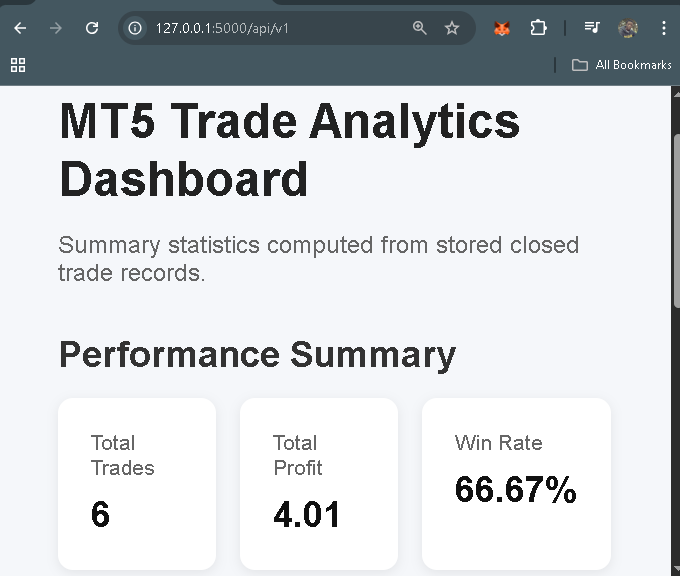The height and width of the screenshot is (576, 680).
Task: Open All Bookmarks folder
Action: (621, 65)
